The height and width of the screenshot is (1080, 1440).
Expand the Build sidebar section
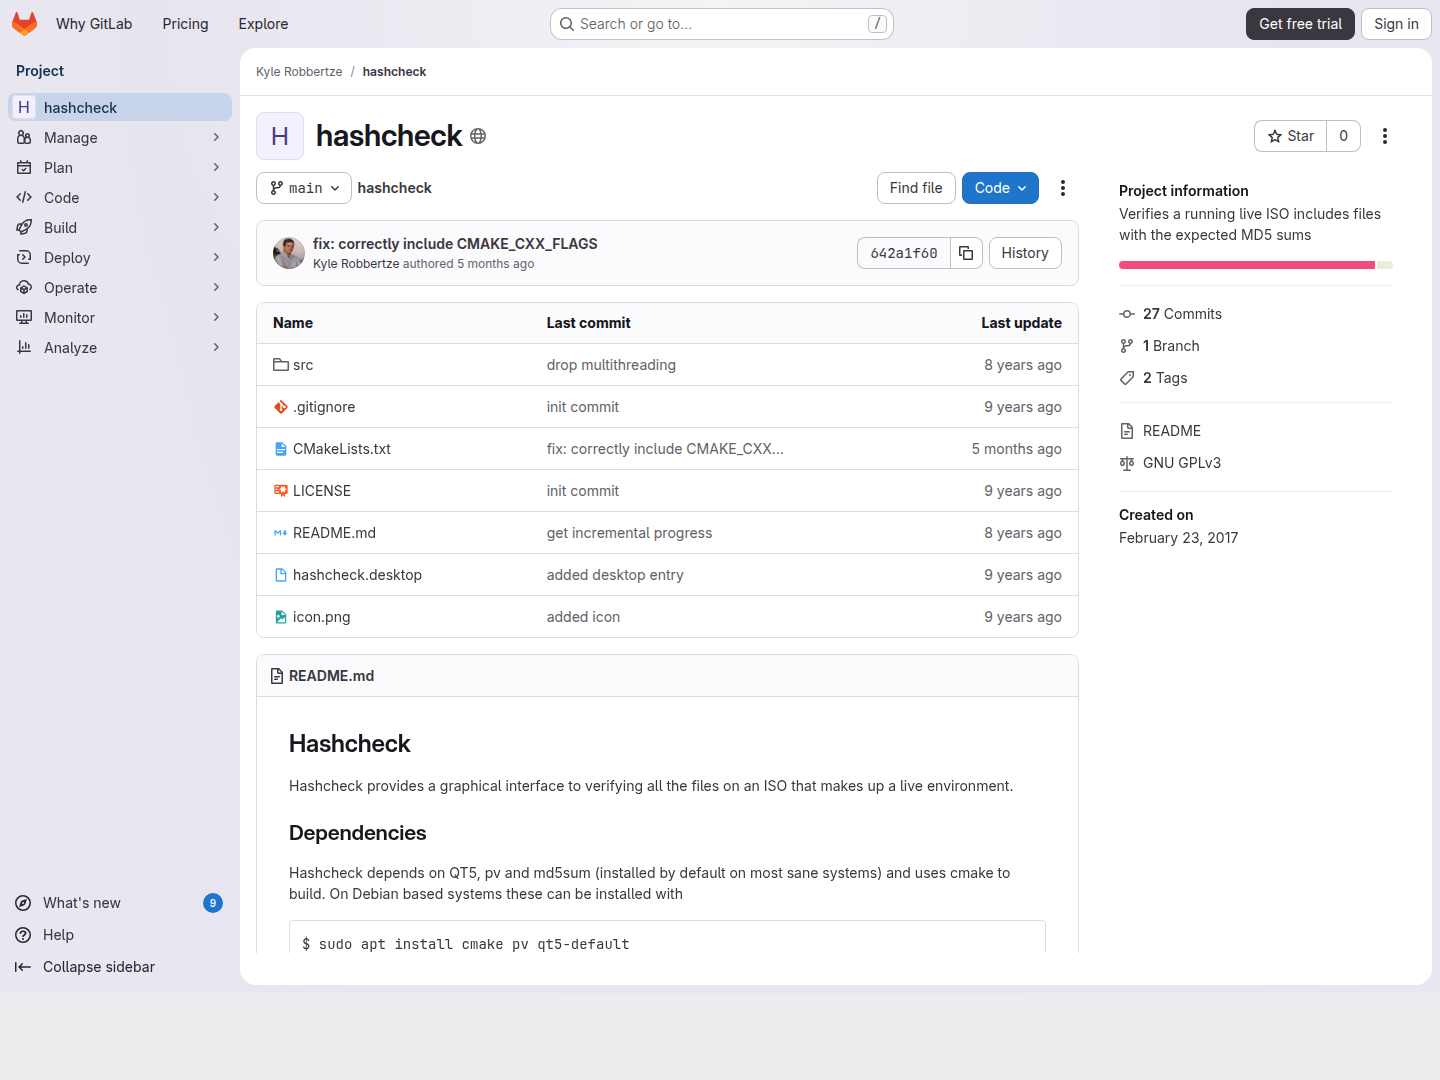point(120,228)
